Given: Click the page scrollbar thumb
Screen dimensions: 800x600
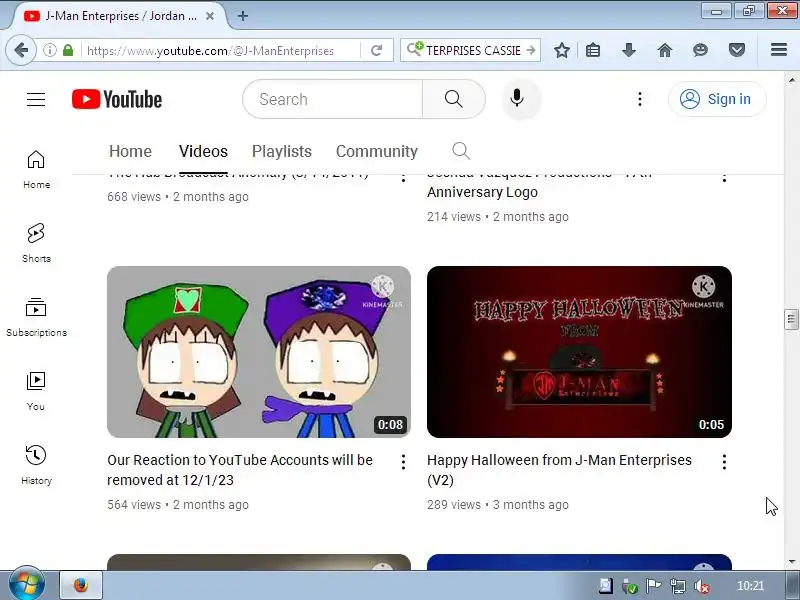Looking at the screenshot, I should [x=791, y=319].
